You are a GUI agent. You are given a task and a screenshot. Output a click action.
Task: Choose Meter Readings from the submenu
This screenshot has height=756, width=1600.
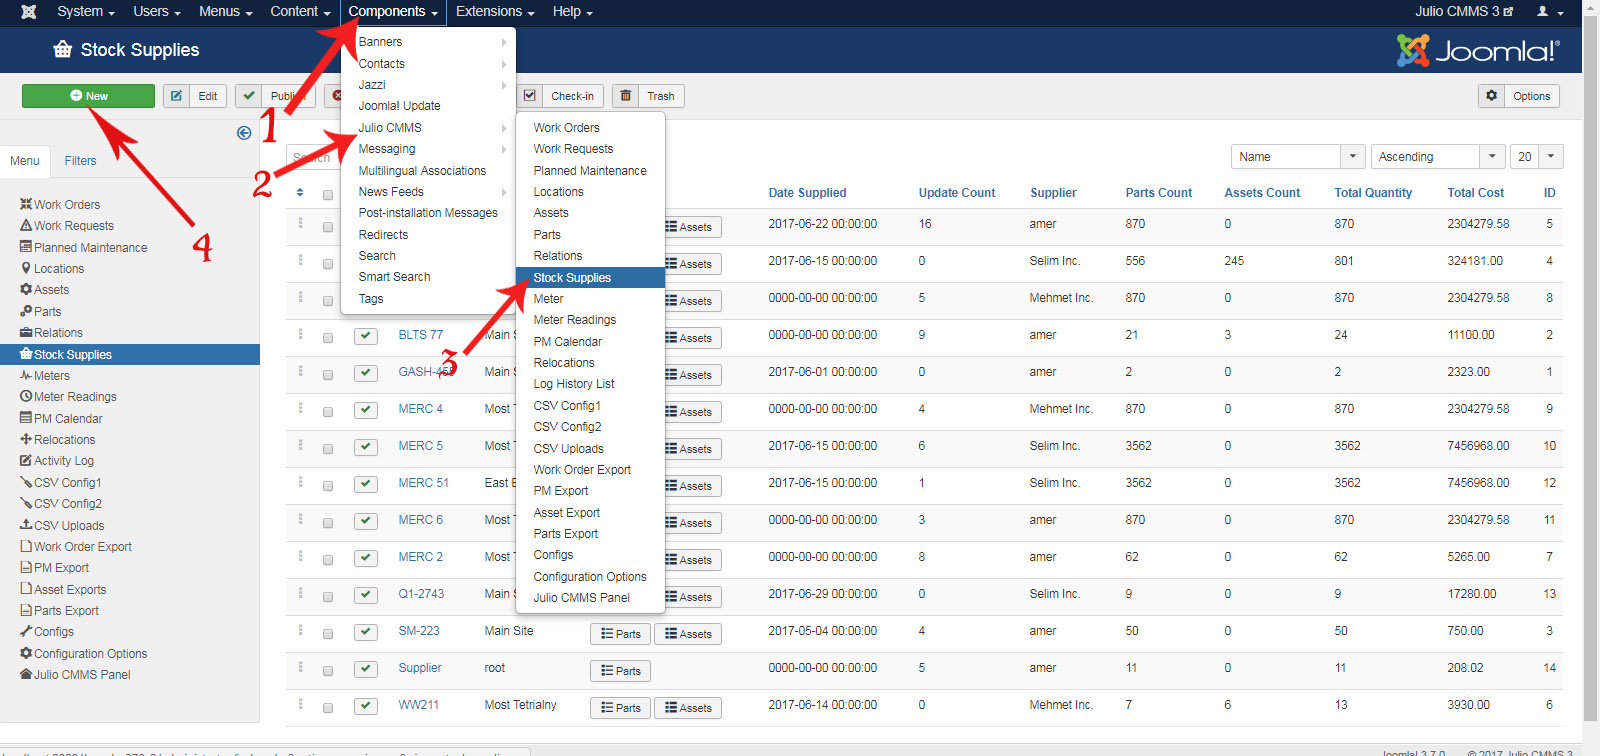point(590,320)
